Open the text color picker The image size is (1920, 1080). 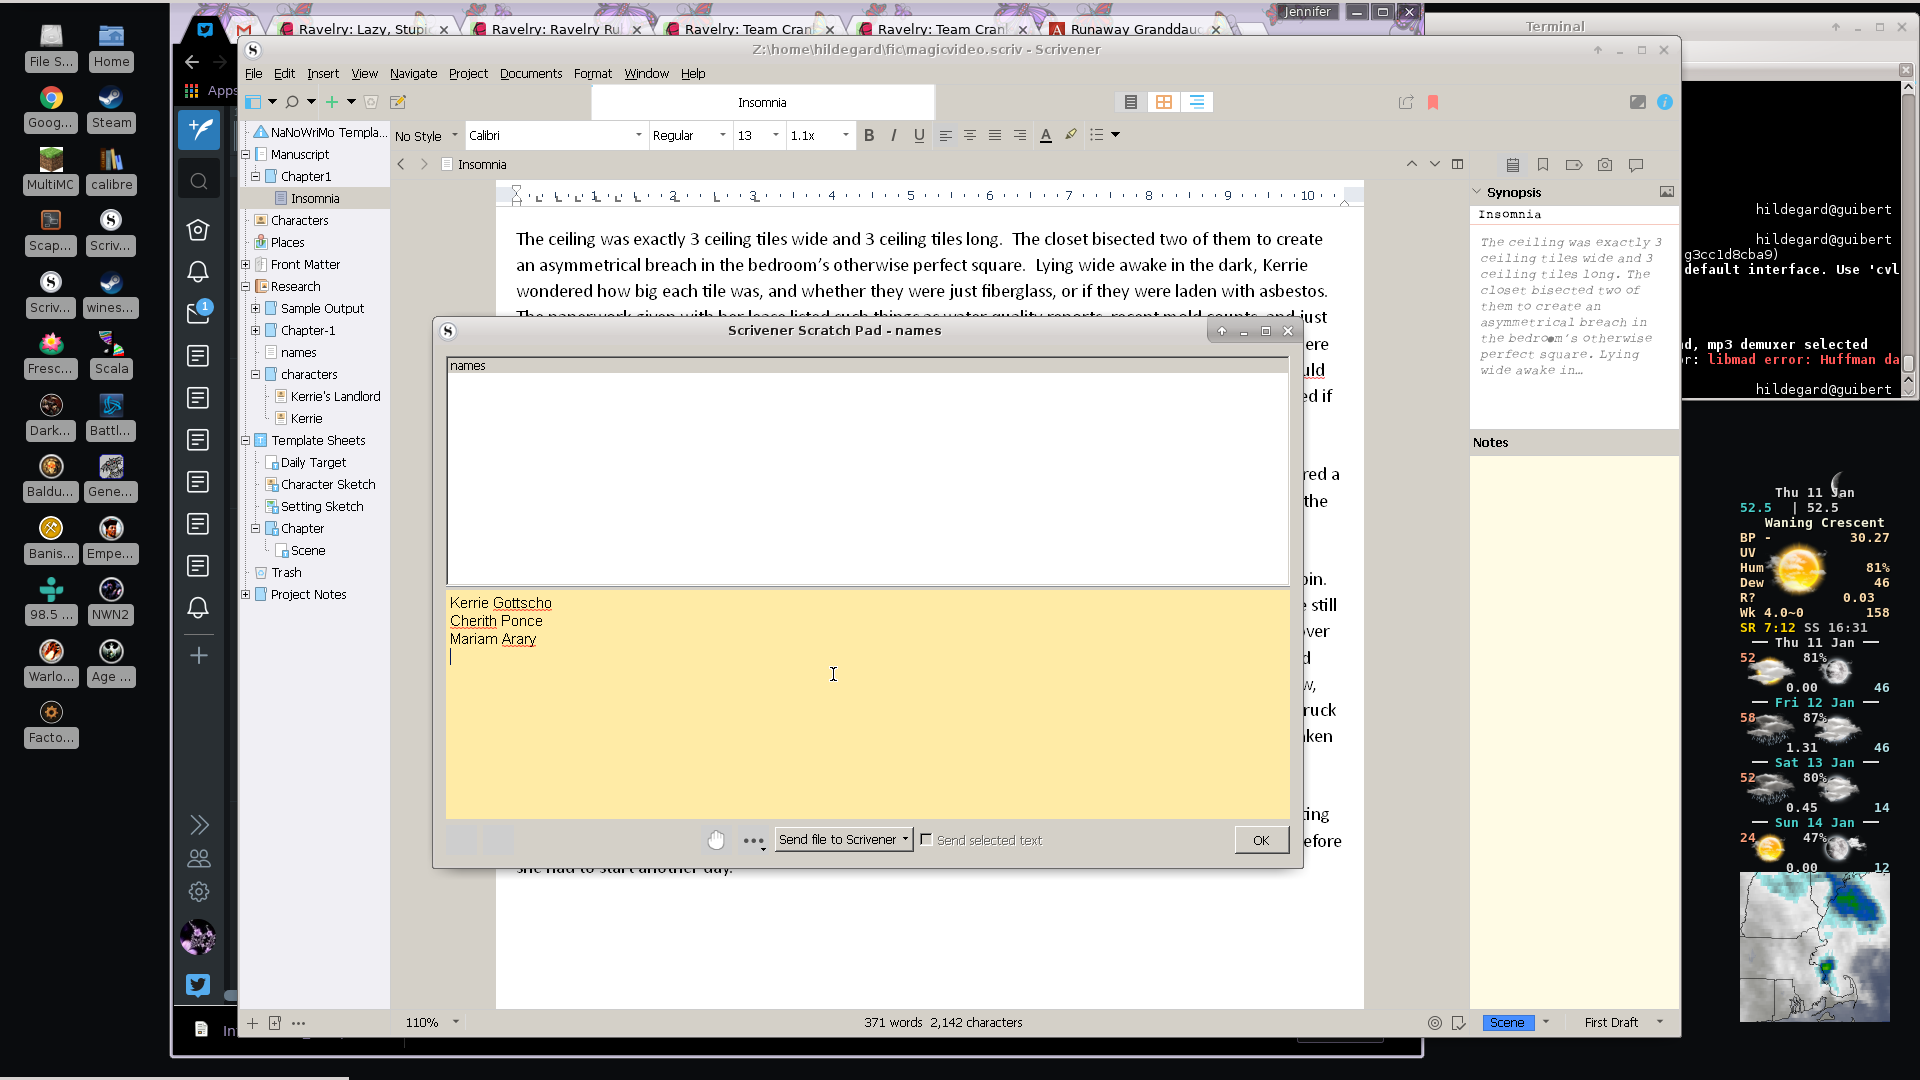(x=1046, y=135)
